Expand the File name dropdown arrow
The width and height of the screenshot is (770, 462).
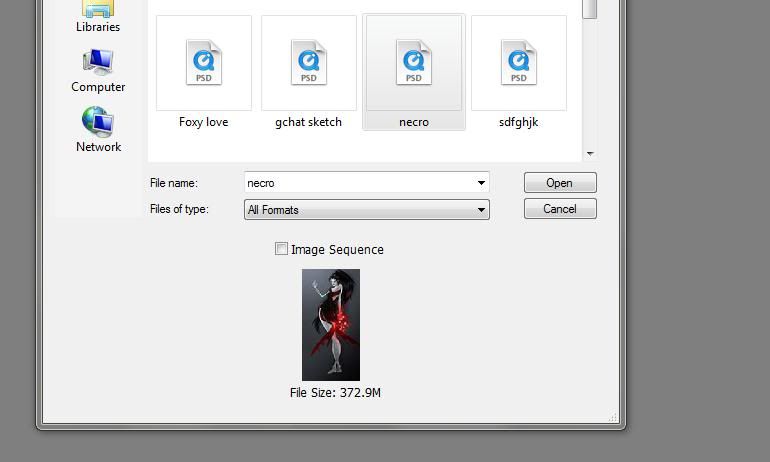point(481,183)
